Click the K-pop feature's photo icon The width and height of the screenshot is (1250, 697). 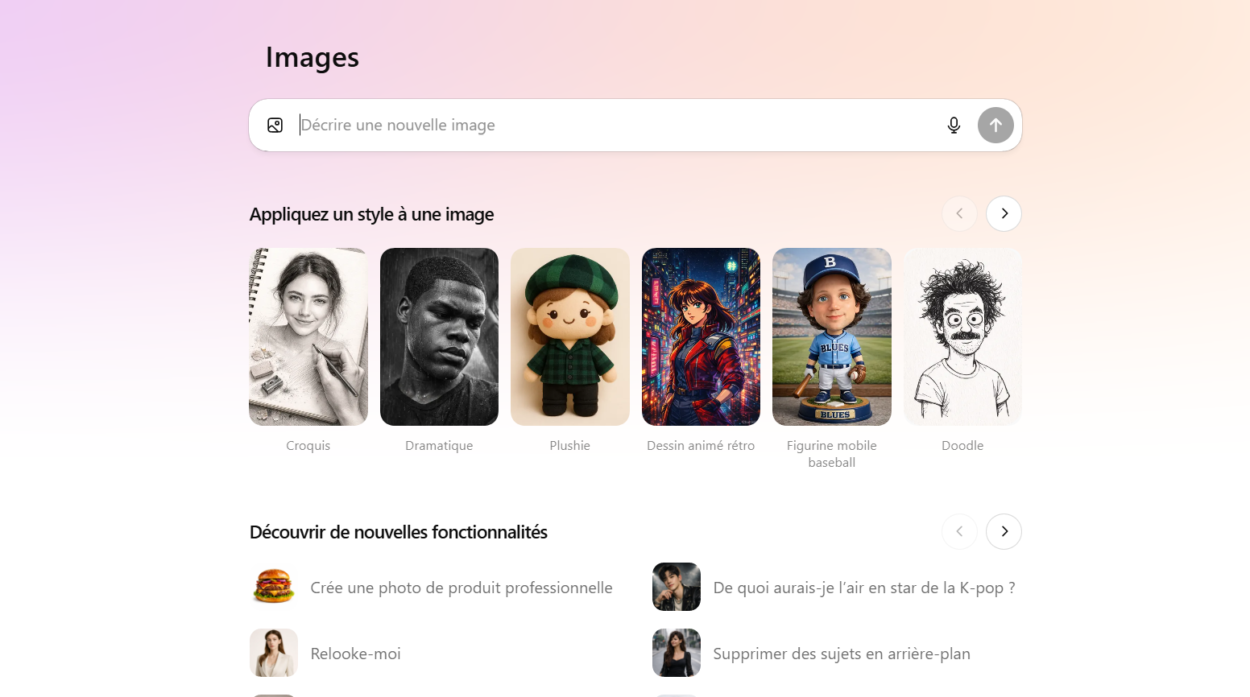[x=676, y=587]
